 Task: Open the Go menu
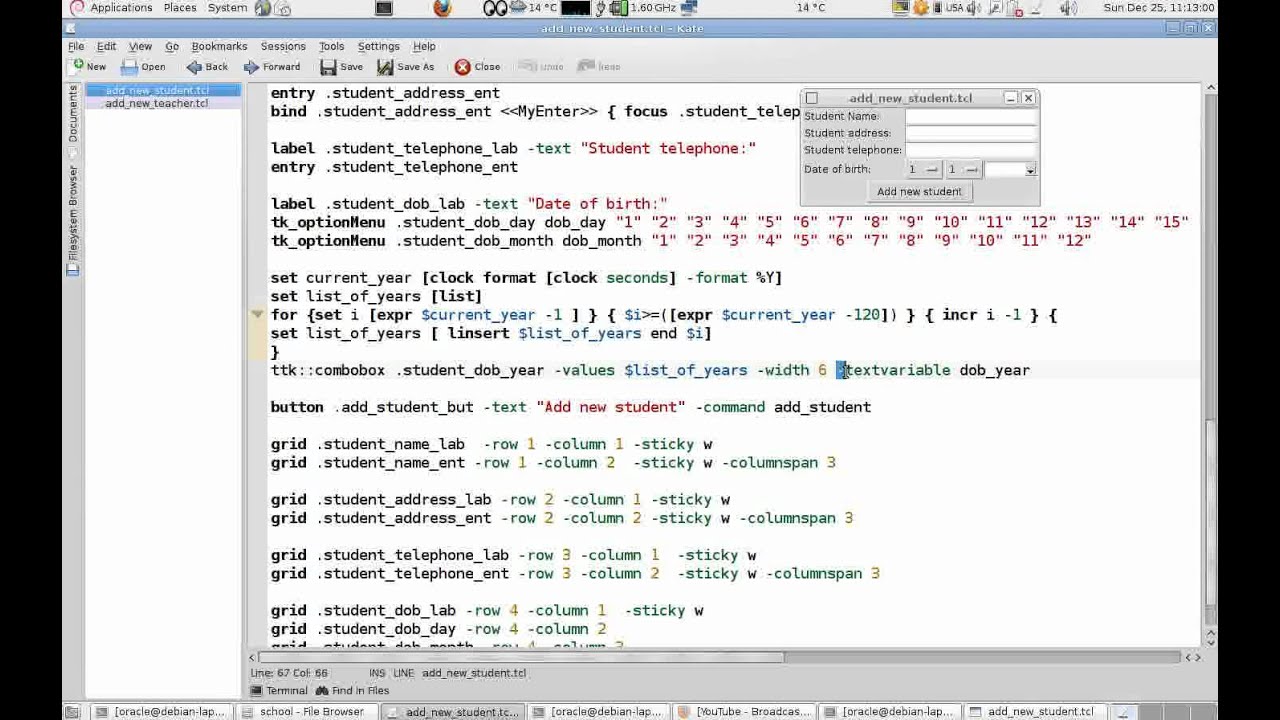172,46
